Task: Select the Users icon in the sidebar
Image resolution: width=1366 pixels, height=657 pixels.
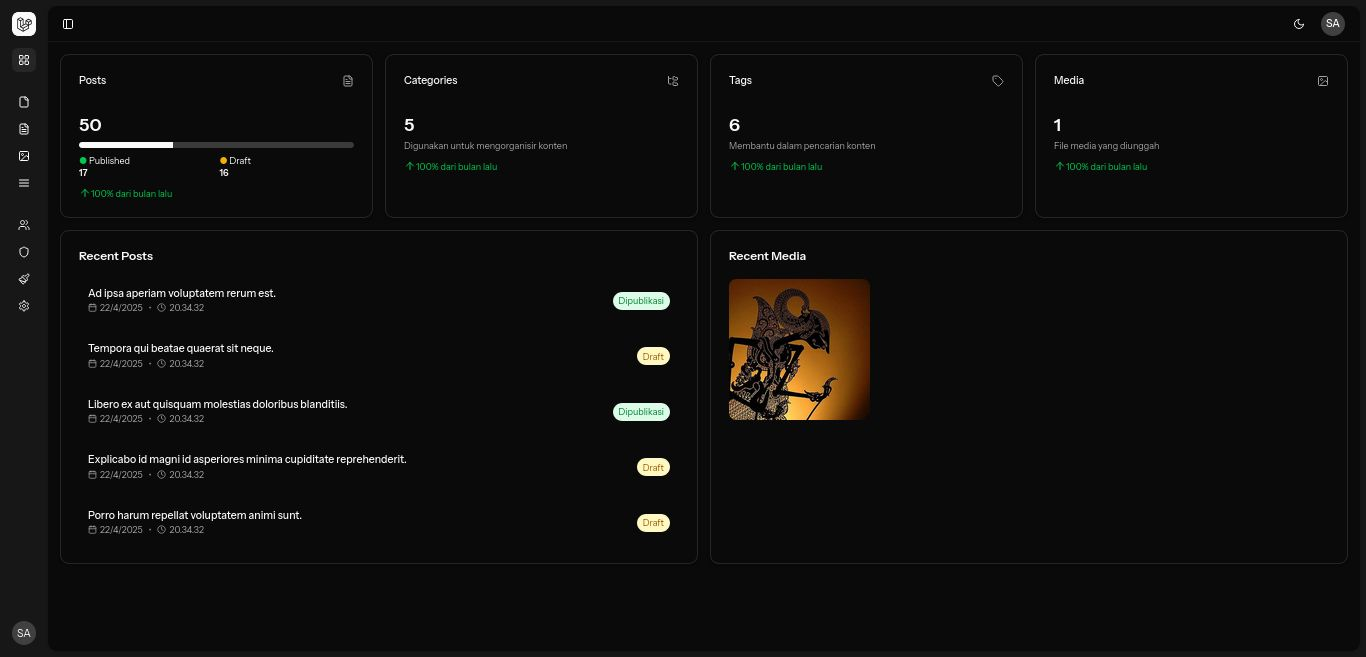Action: pyautogui.click(x=24, y=224)
